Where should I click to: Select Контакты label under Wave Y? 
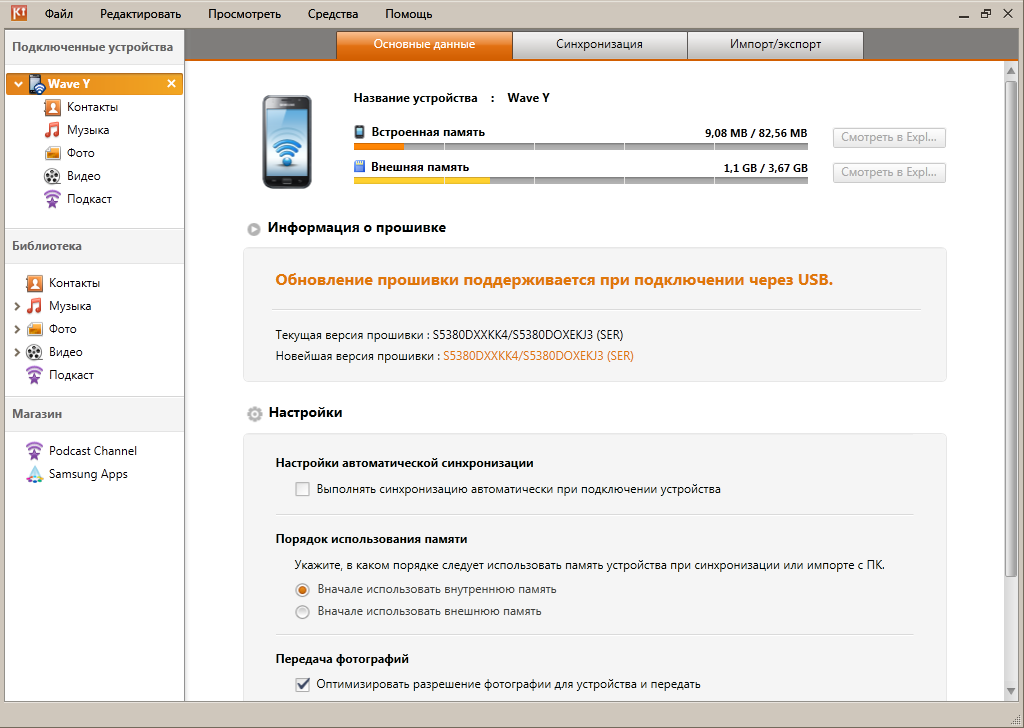pyautogui.click(x=92, y=107)
